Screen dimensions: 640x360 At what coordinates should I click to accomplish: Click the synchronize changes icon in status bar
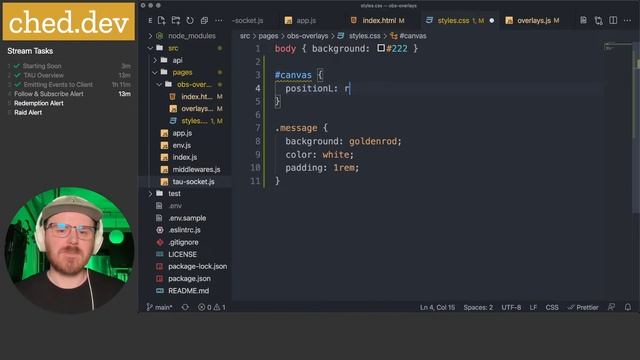(x=185, y=307)
